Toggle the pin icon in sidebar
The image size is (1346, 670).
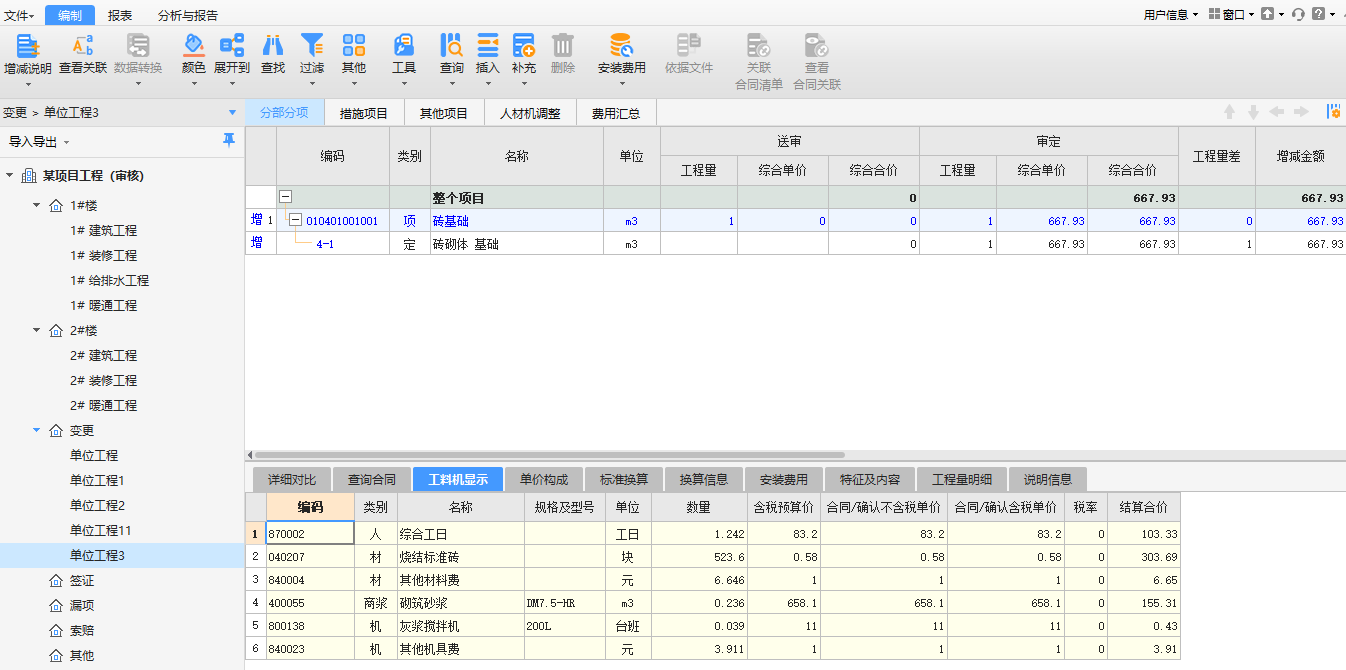tap(229, 140)
